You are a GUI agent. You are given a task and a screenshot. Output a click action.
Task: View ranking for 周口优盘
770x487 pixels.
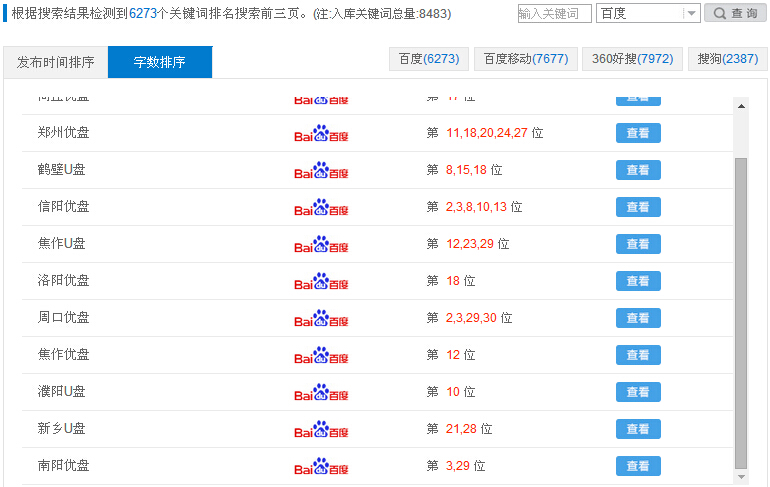pyautogui.click(x=638, y=318)
